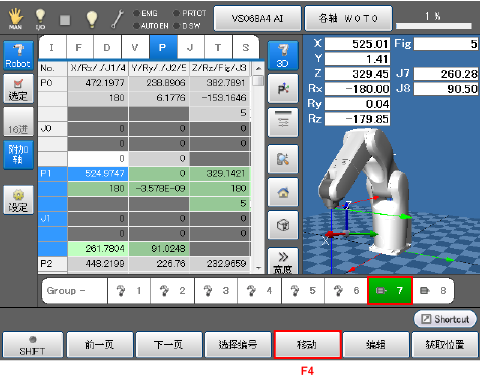Click the speed percentage bar

[x=434, y=26]
